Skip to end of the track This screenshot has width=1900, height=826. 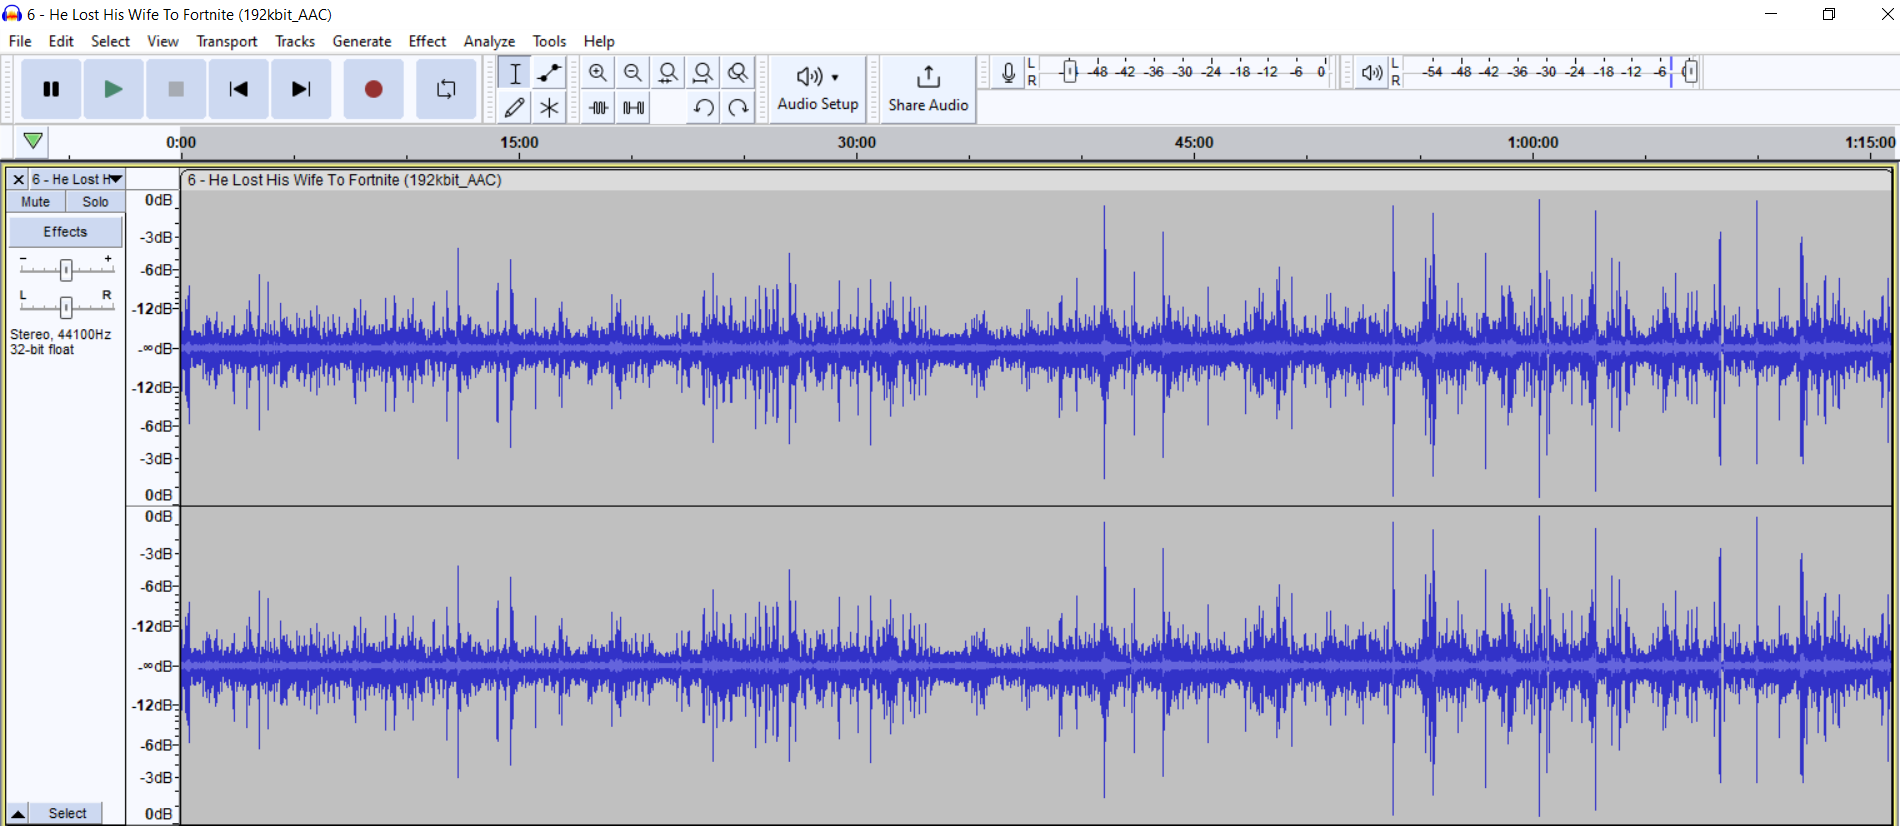click(x=301, y=89)
